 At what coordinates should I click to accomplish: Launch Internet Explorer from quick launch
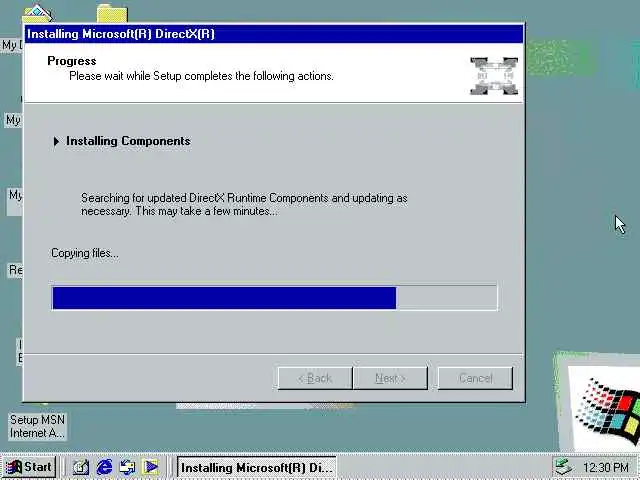tap(104, 467)
